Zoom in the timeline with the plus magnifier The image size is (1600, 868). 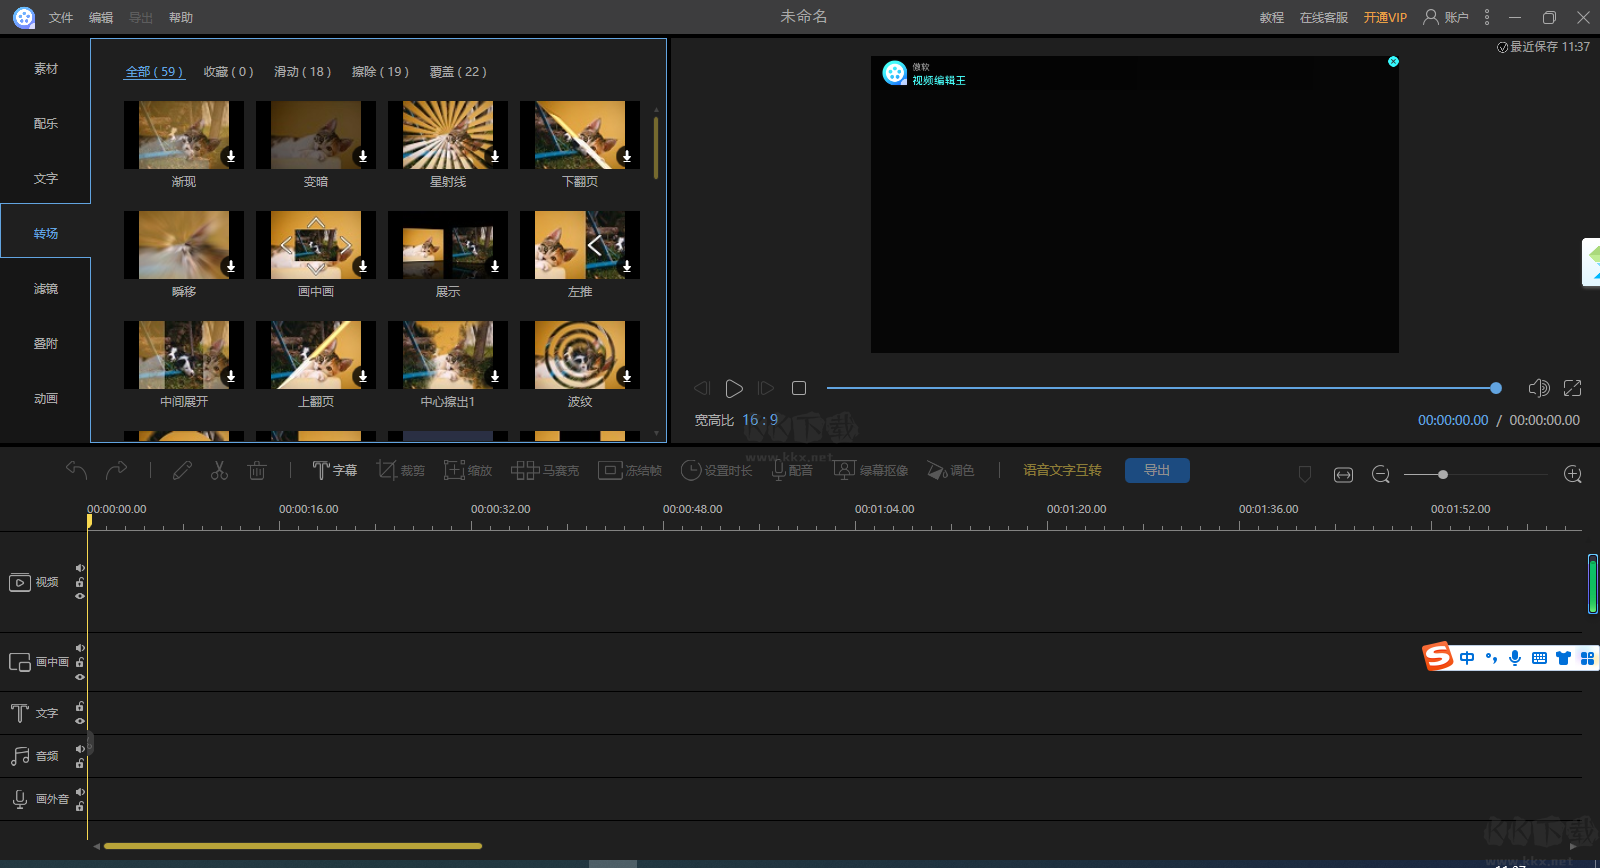1573,475
